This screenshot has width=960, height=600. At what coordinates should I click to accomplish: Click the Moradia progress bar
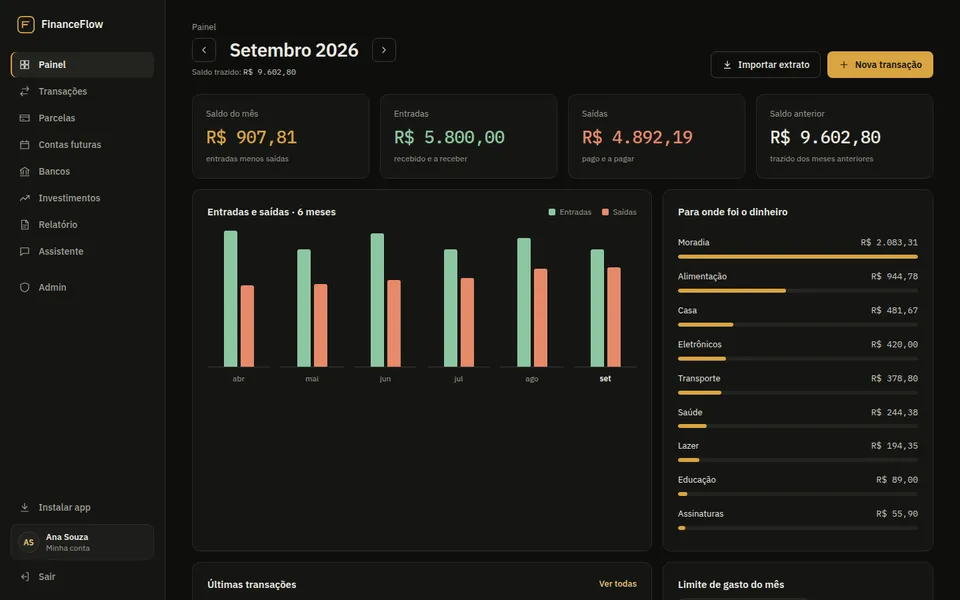pyautogui.click(x=798, y=257)
